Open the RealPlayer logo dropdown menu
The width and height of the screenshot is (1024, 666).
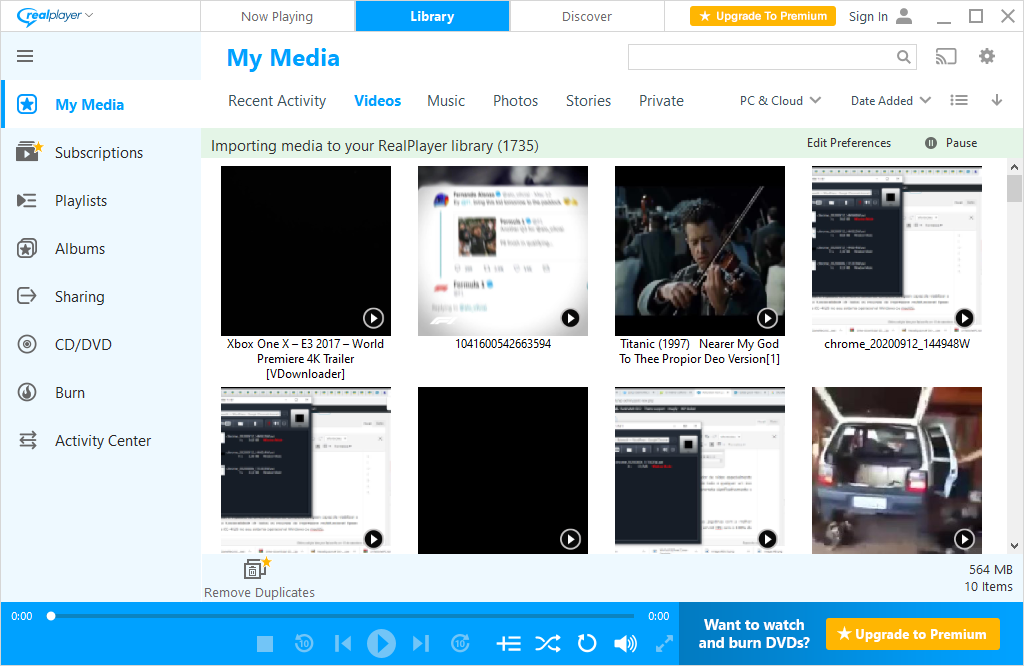[48, 16]
